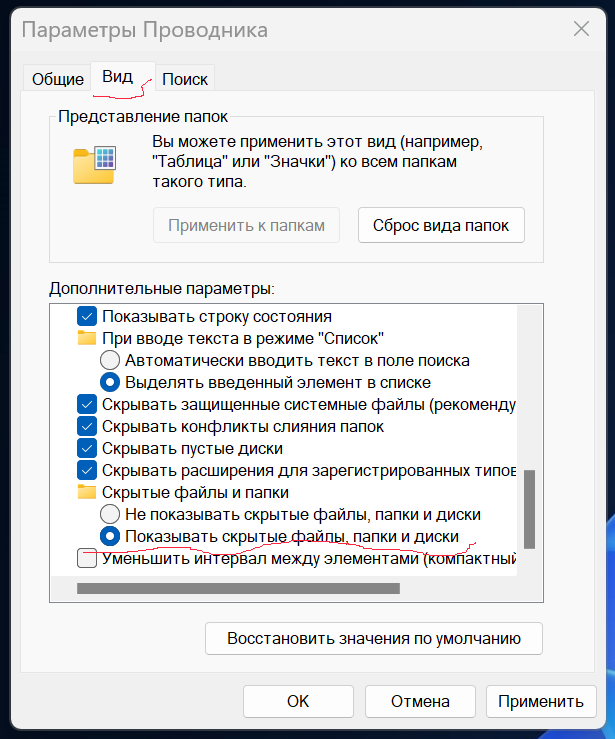Confirm settings with the OK button
615x739 pixels.
click(x=298, y=701)
